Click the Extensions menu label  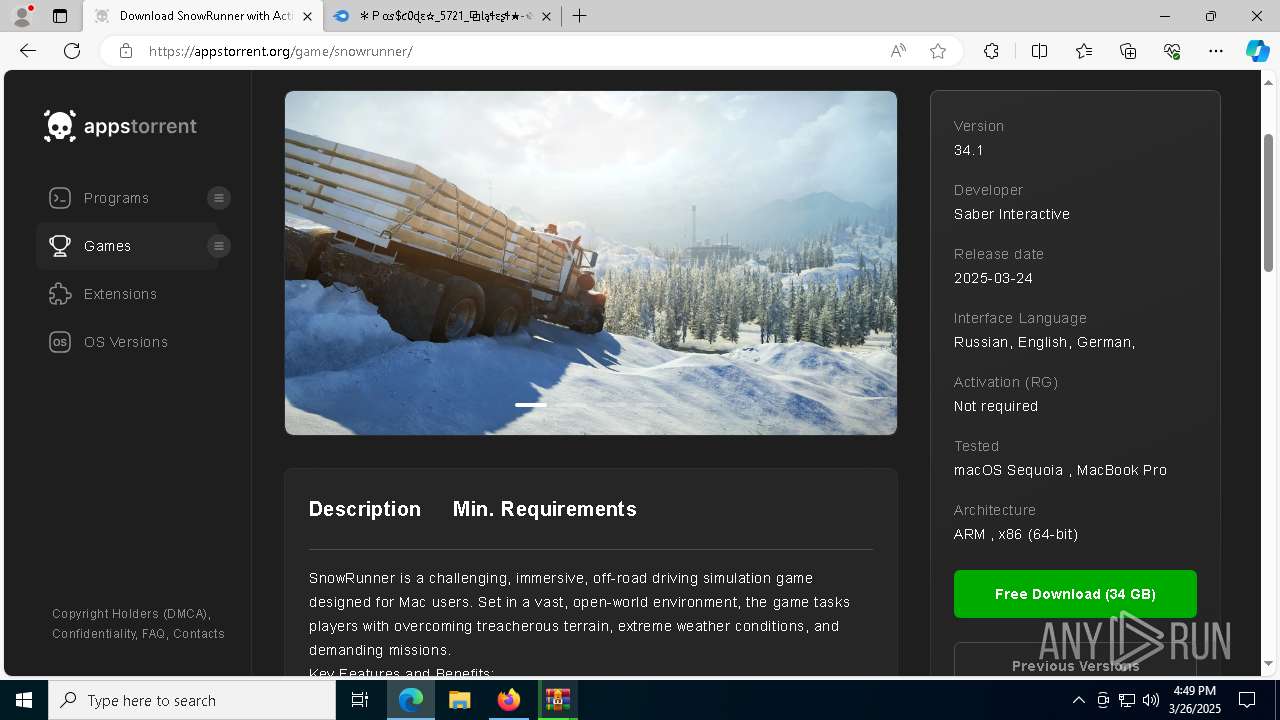click(x=120, y=294)
